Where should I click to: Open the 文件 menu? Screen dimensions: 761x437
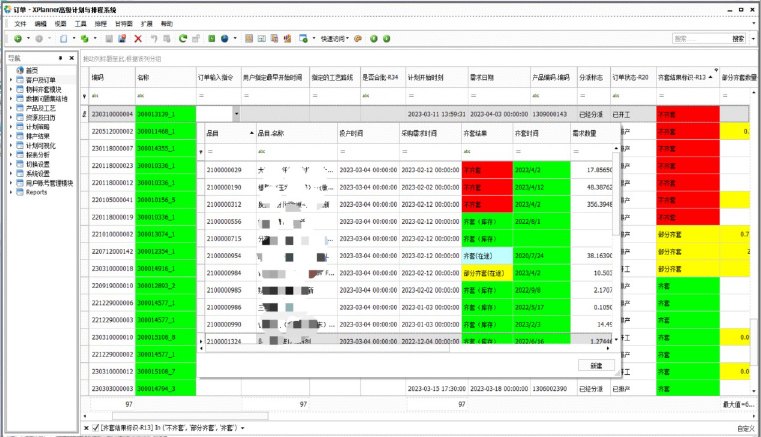(x=20, y=23)
